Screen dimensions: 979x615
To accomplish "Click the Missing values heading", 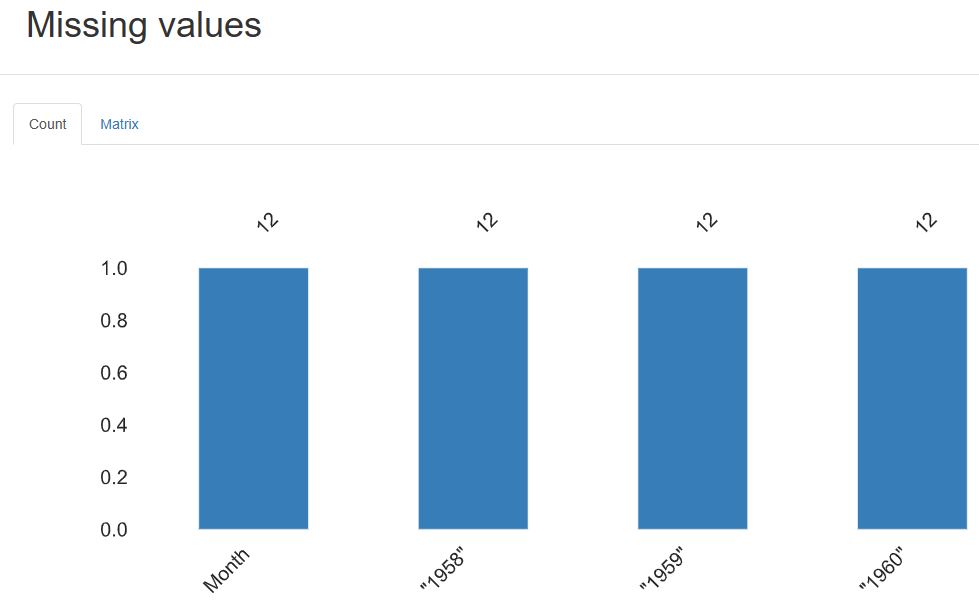I will click(x=144, y=25).
